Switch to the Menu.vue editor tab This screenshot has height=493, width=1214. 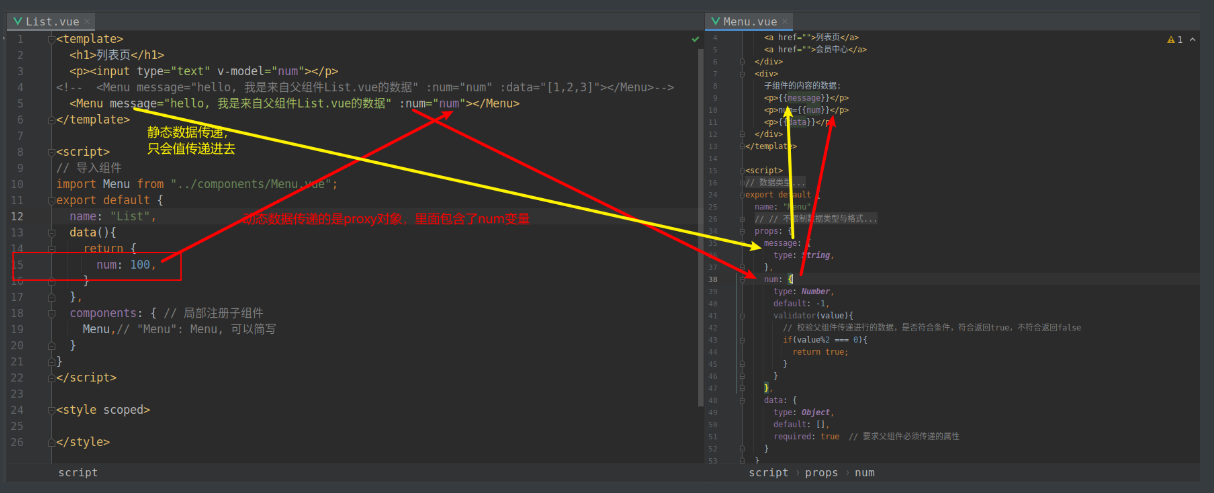(748, 21)
